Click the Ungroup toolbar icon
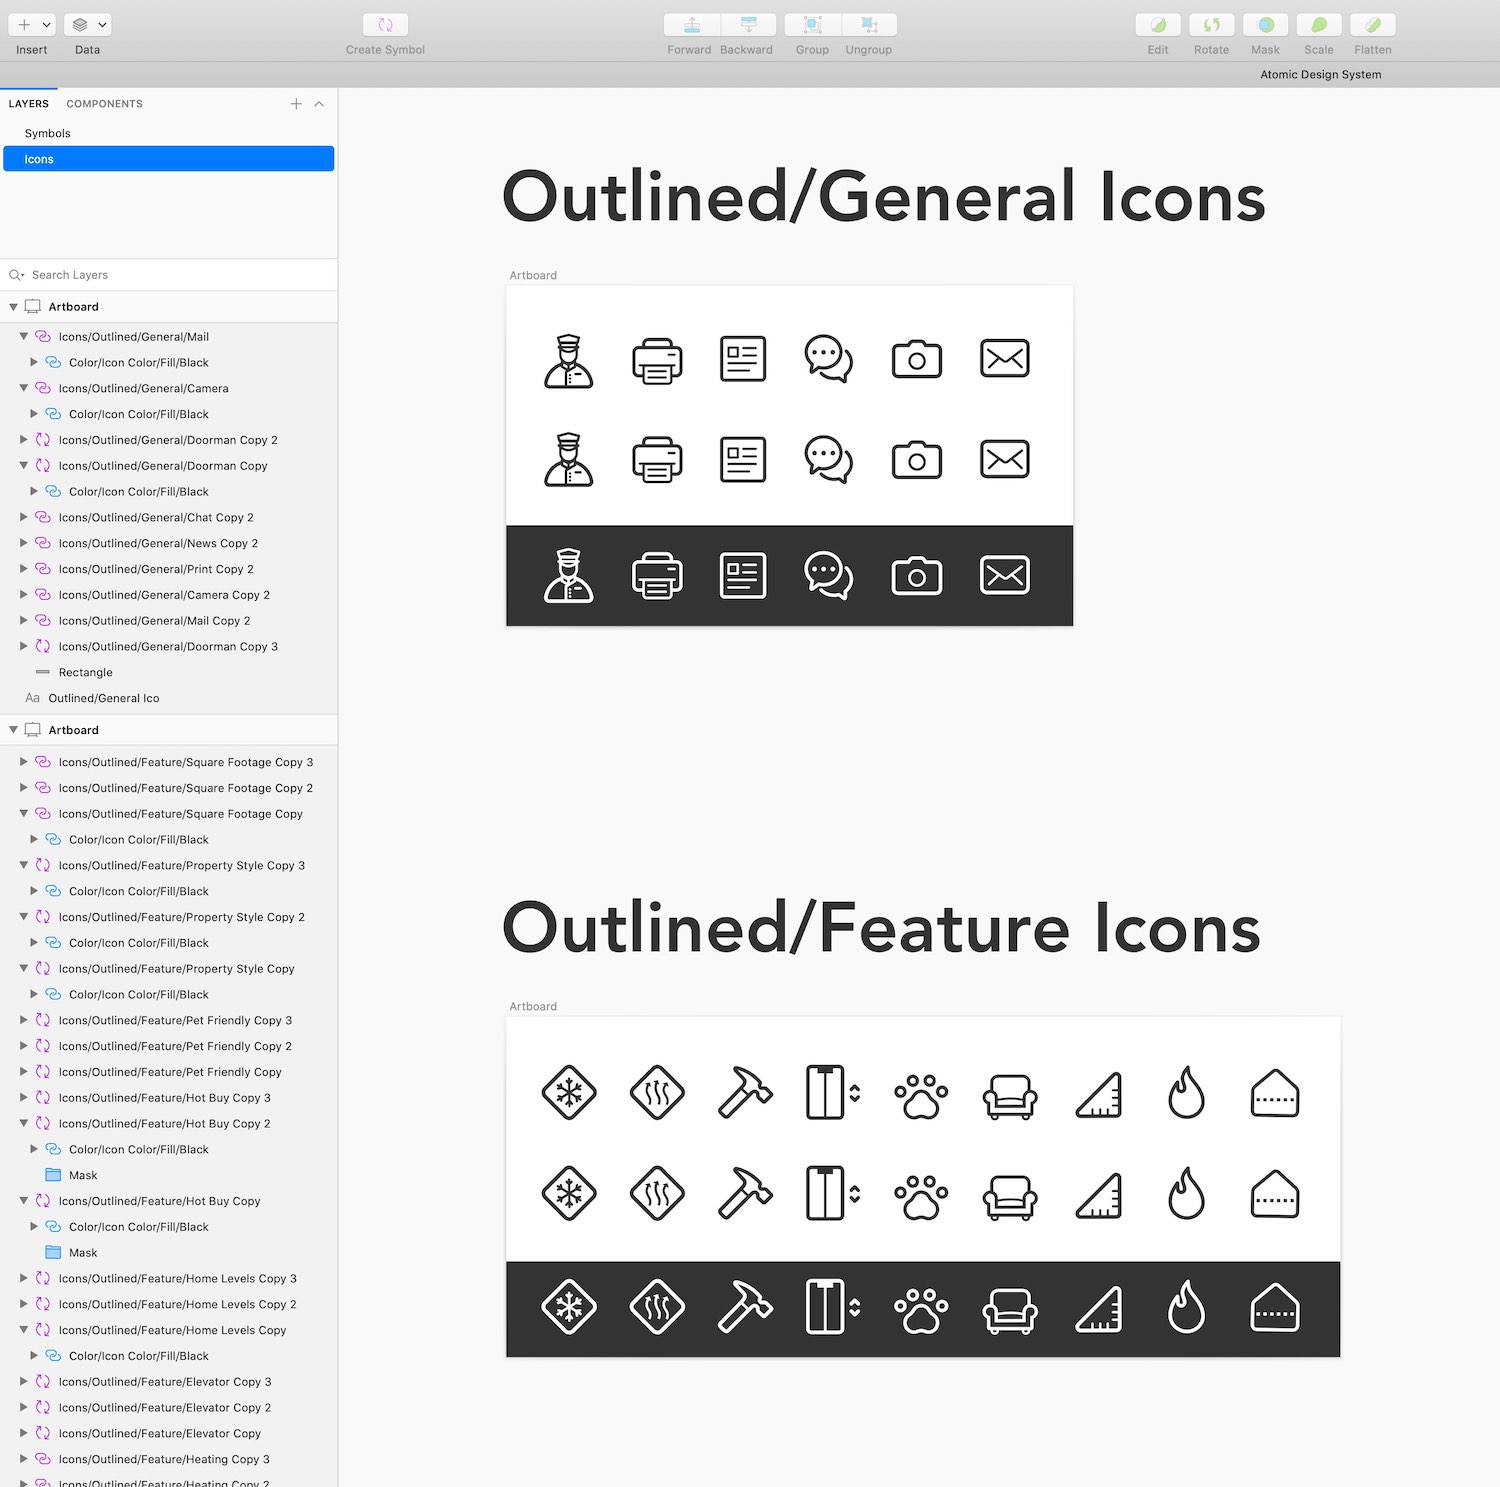This screenshot has height=1487, width=1500. [x=869, y=25]
